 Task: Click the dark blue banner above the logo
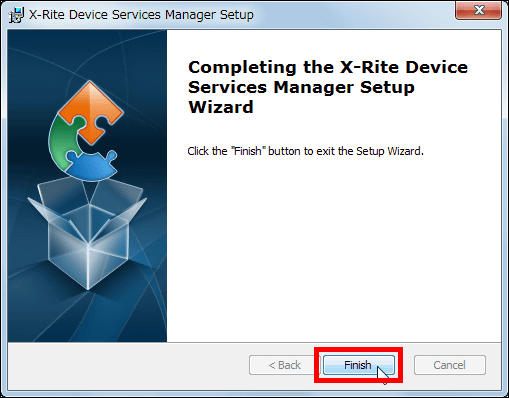[87, 53]
